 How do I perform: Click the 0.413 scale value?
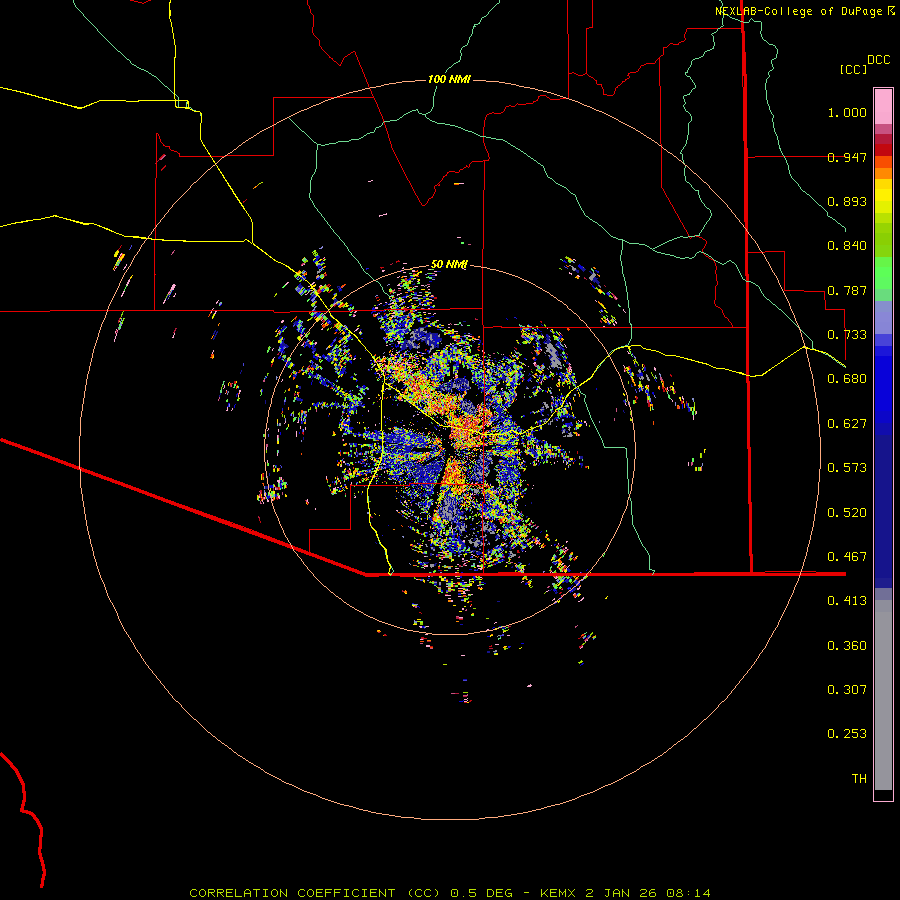pyautogui.click(x=847, y=601)
